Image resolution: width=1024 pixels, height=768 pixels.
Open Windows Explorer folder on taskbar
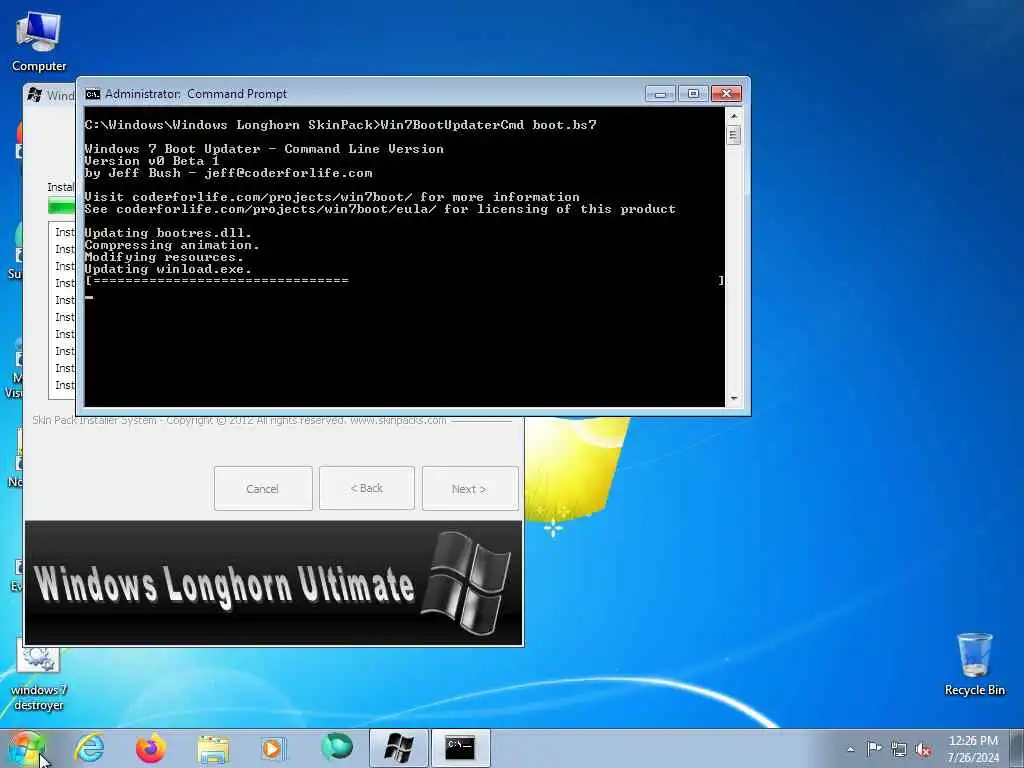tap(213, 749)
